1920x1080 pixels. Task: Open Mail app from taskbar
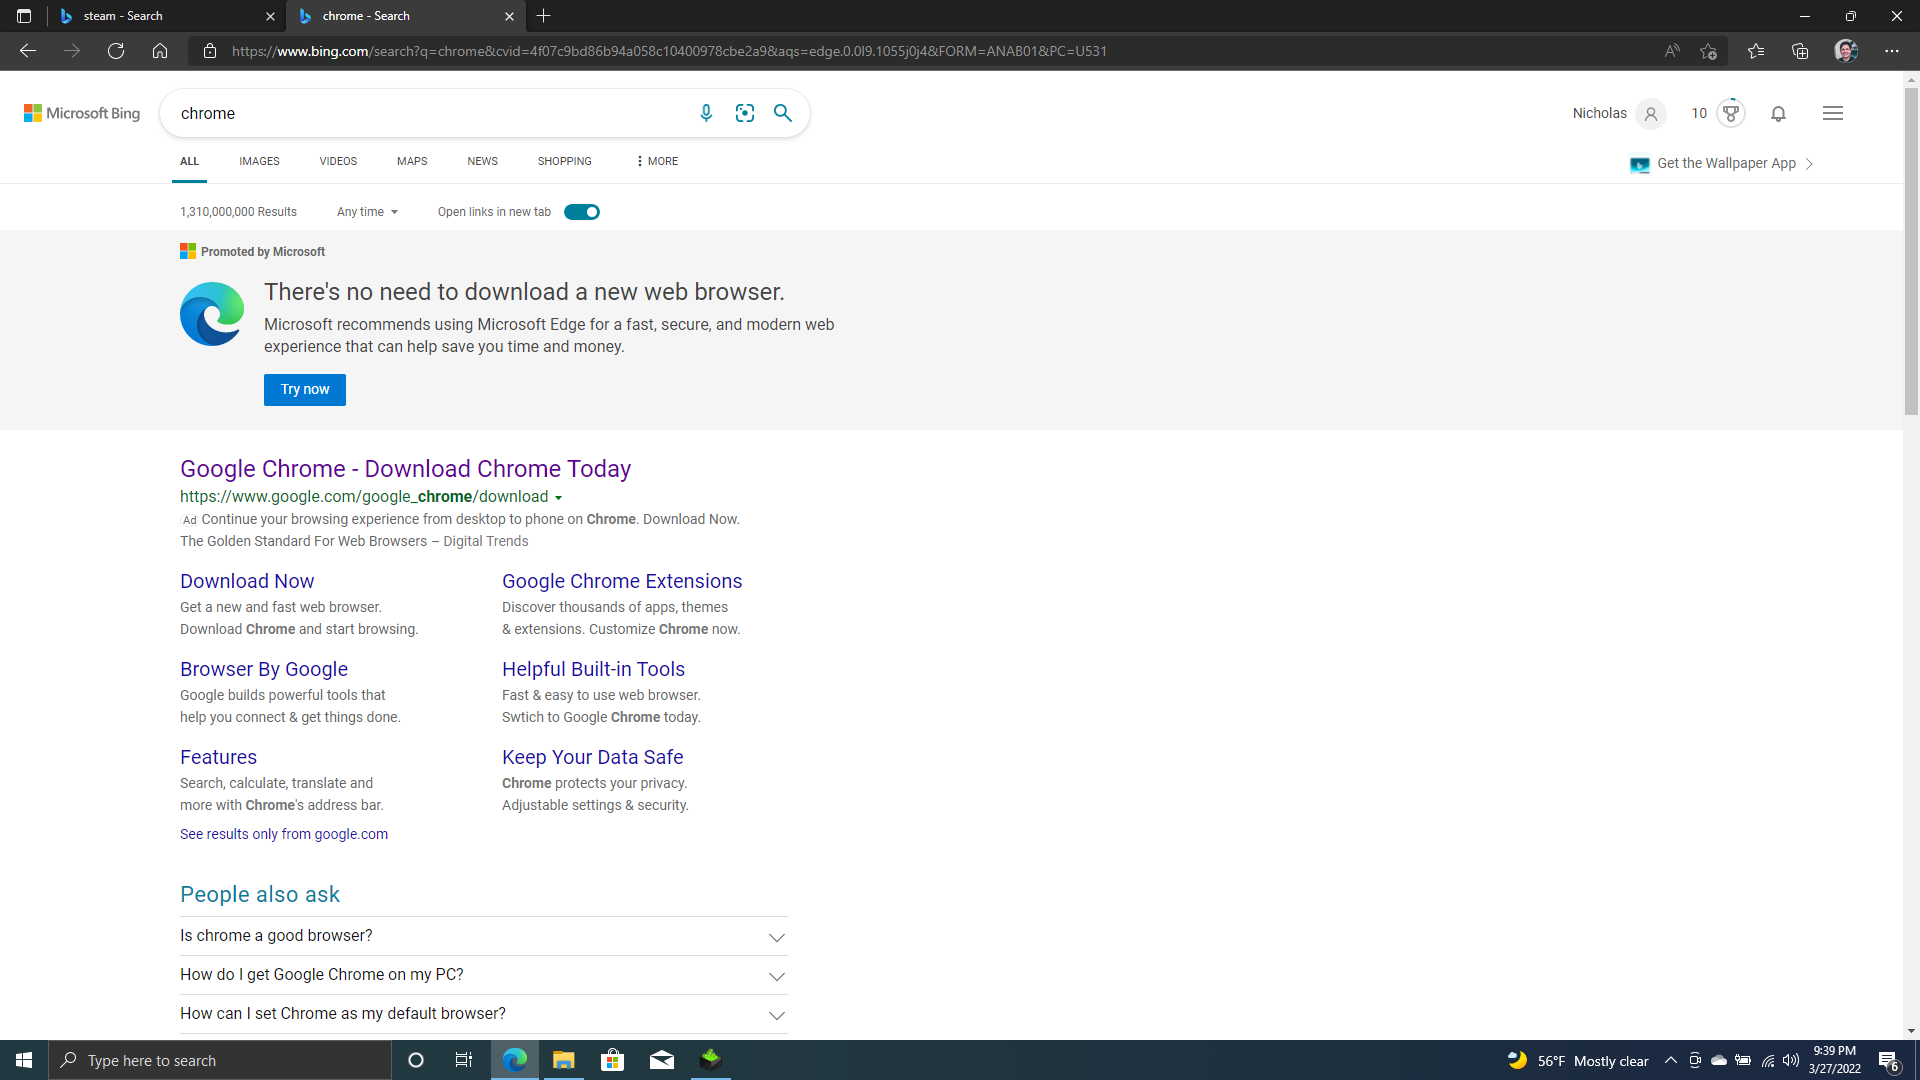(662, 1060)
